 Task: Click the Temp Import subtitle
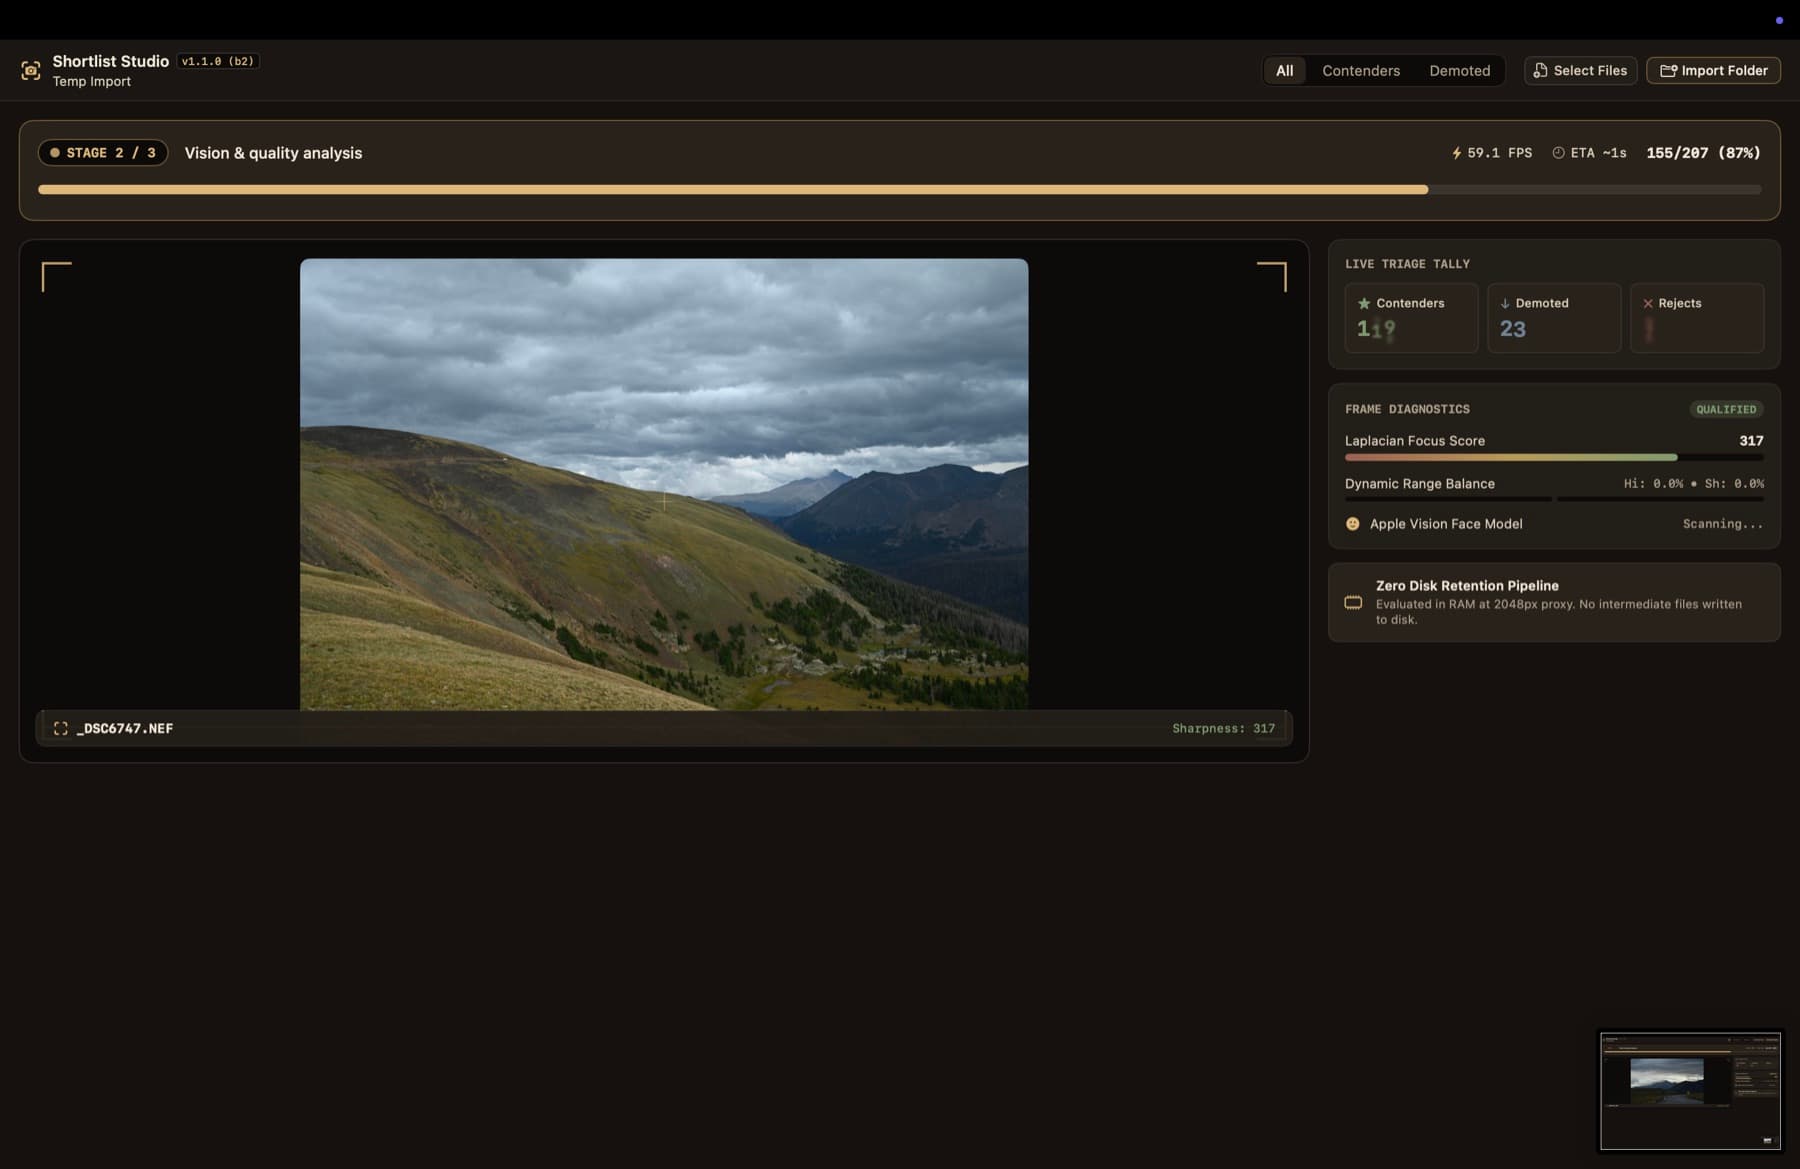92,82
